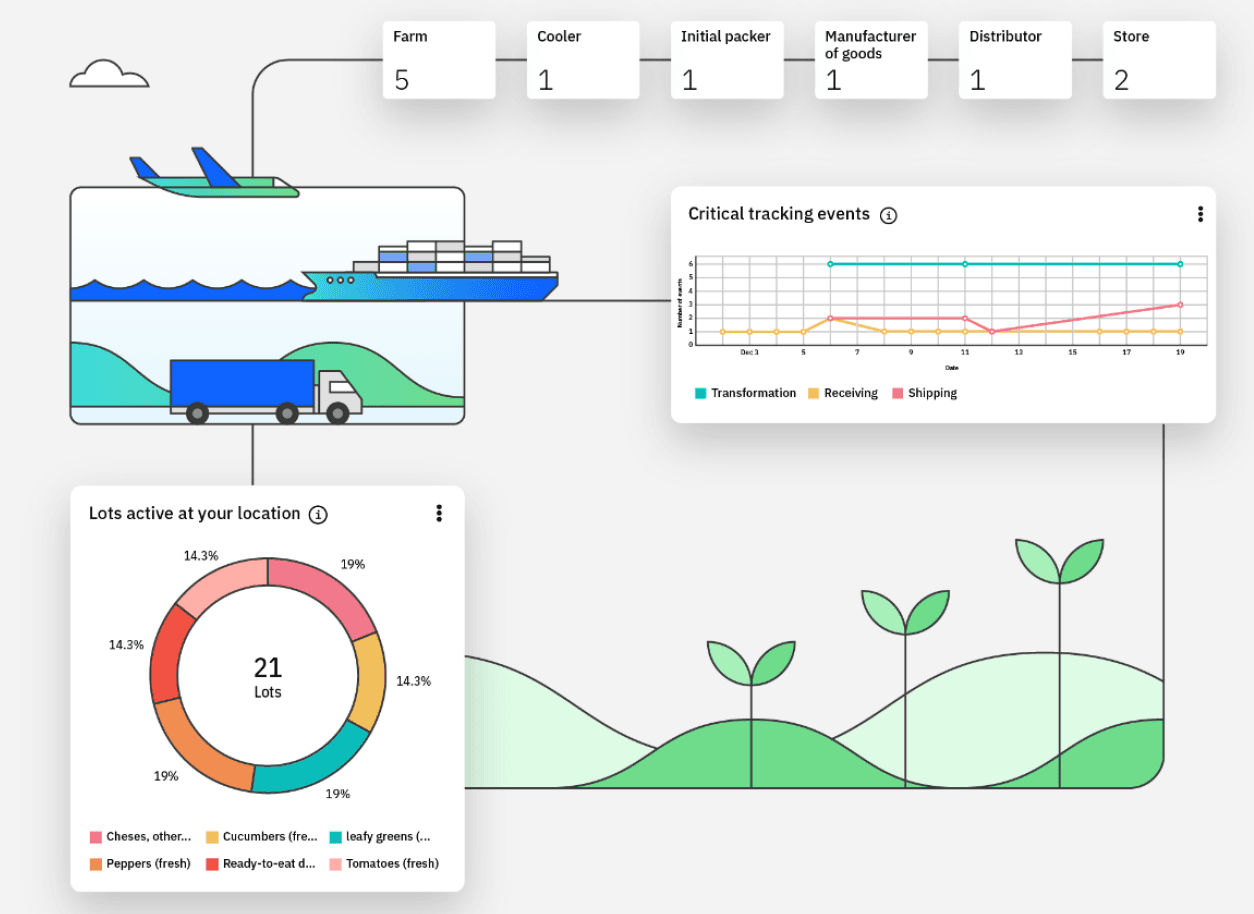Click the leafy greens legend swatch
The image size is (1254, 914).
336,837
